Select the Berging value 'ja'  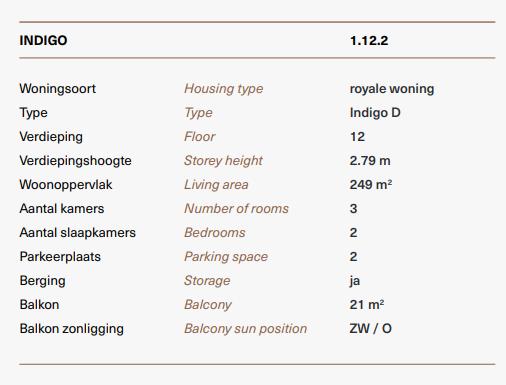pyautogui.click(x=355, y=281)
